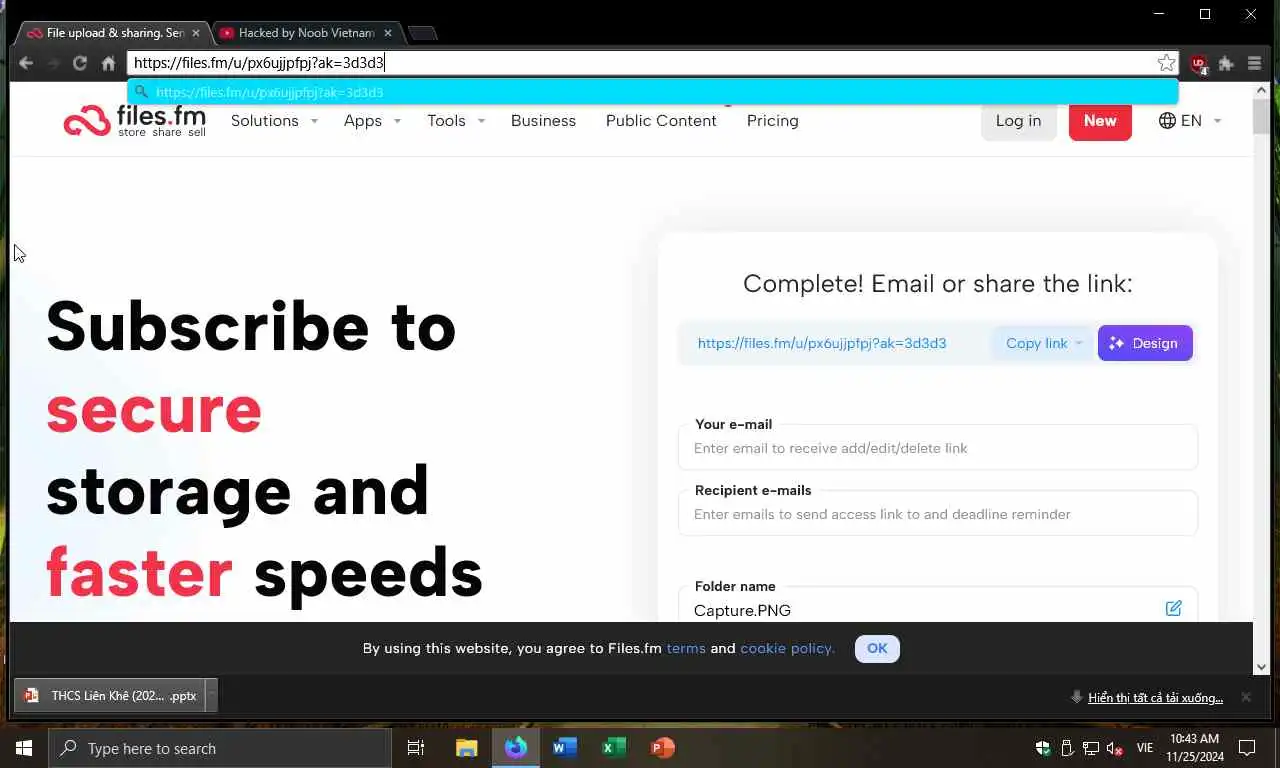Open network status tray icon
The height and width of the screenshot is (768, 1280).
[1091, 748]
